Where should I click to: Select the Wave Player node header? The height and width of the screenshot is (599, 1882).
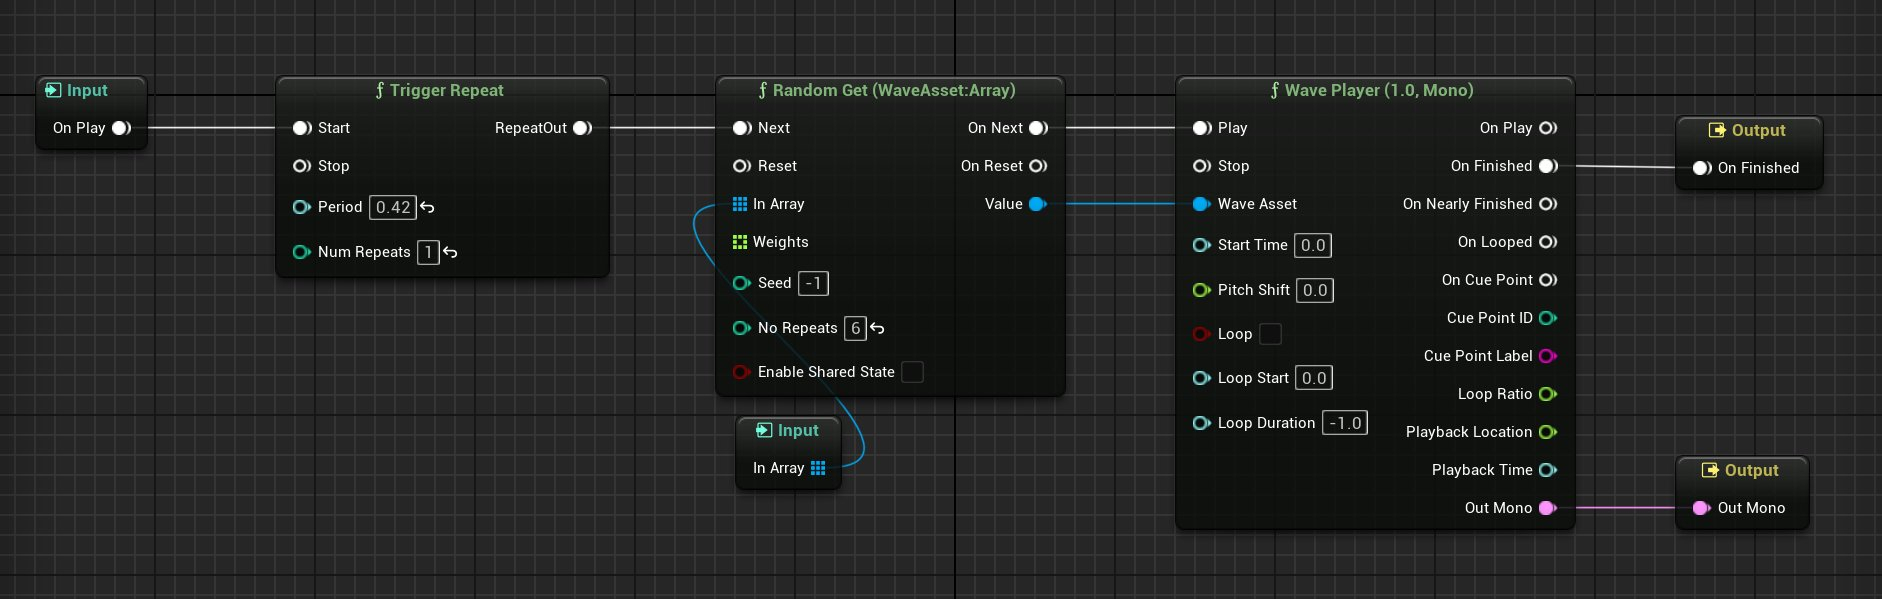coord(1375,90)
